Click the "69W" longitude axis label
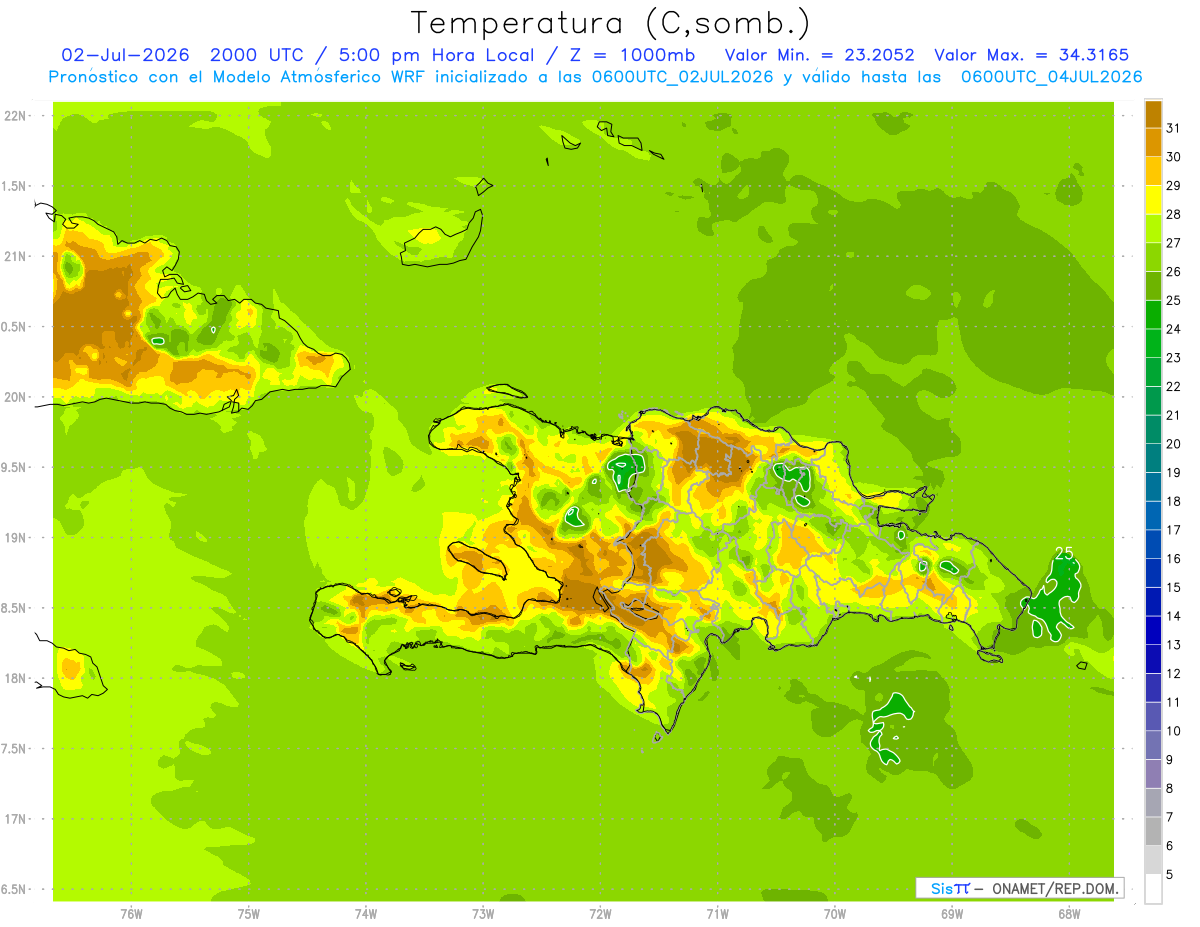1200x927 pixels. click(952, 914)
